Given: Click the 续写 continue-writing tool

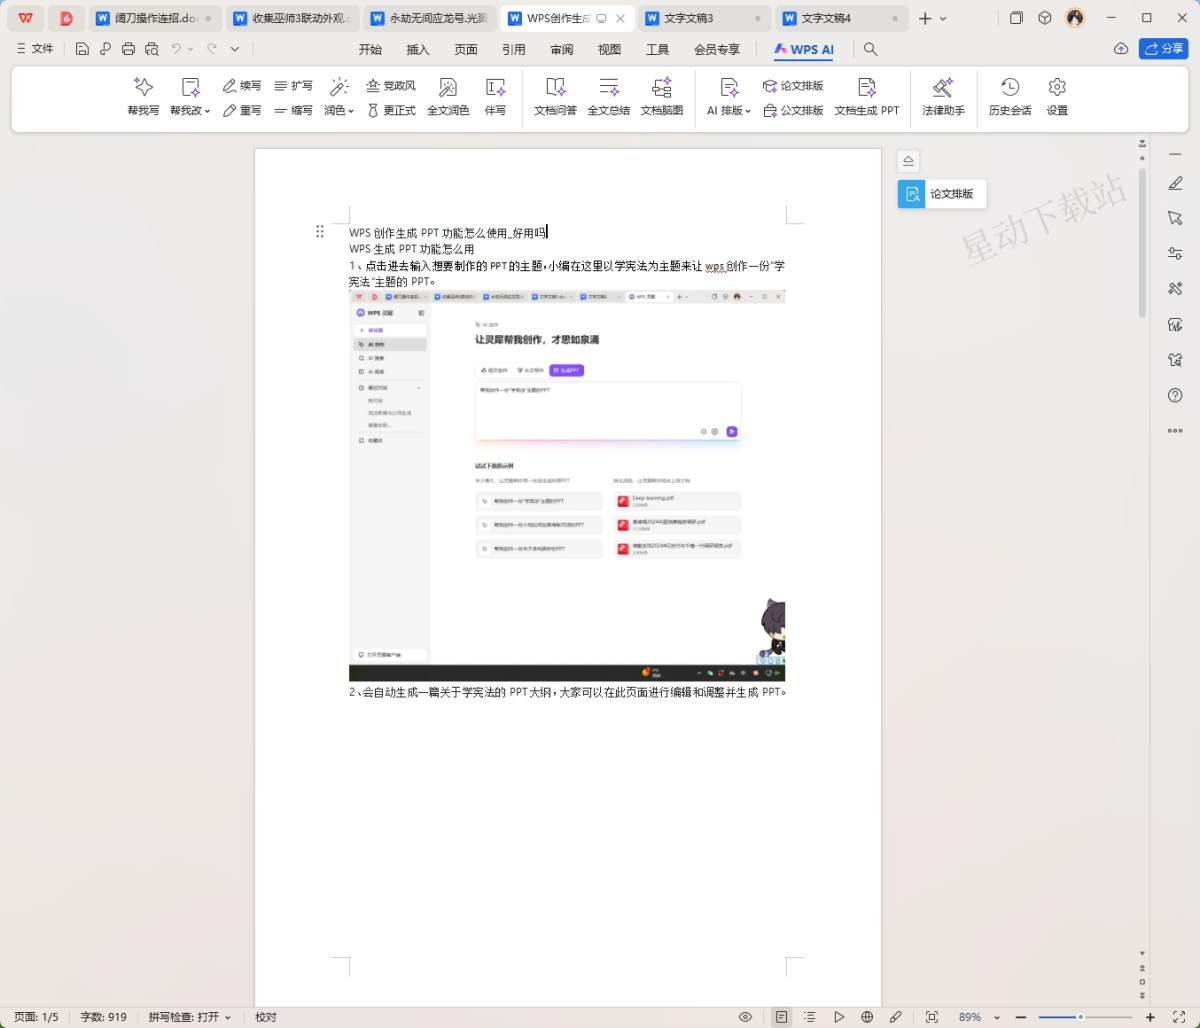Looking at the screenshot, I should pos(242,86).
